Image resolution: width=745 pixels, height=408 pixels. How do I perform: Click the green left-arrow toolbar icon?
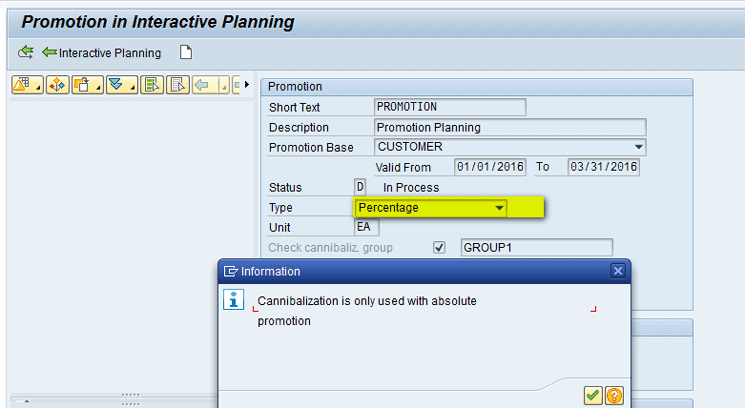(203, 85)
